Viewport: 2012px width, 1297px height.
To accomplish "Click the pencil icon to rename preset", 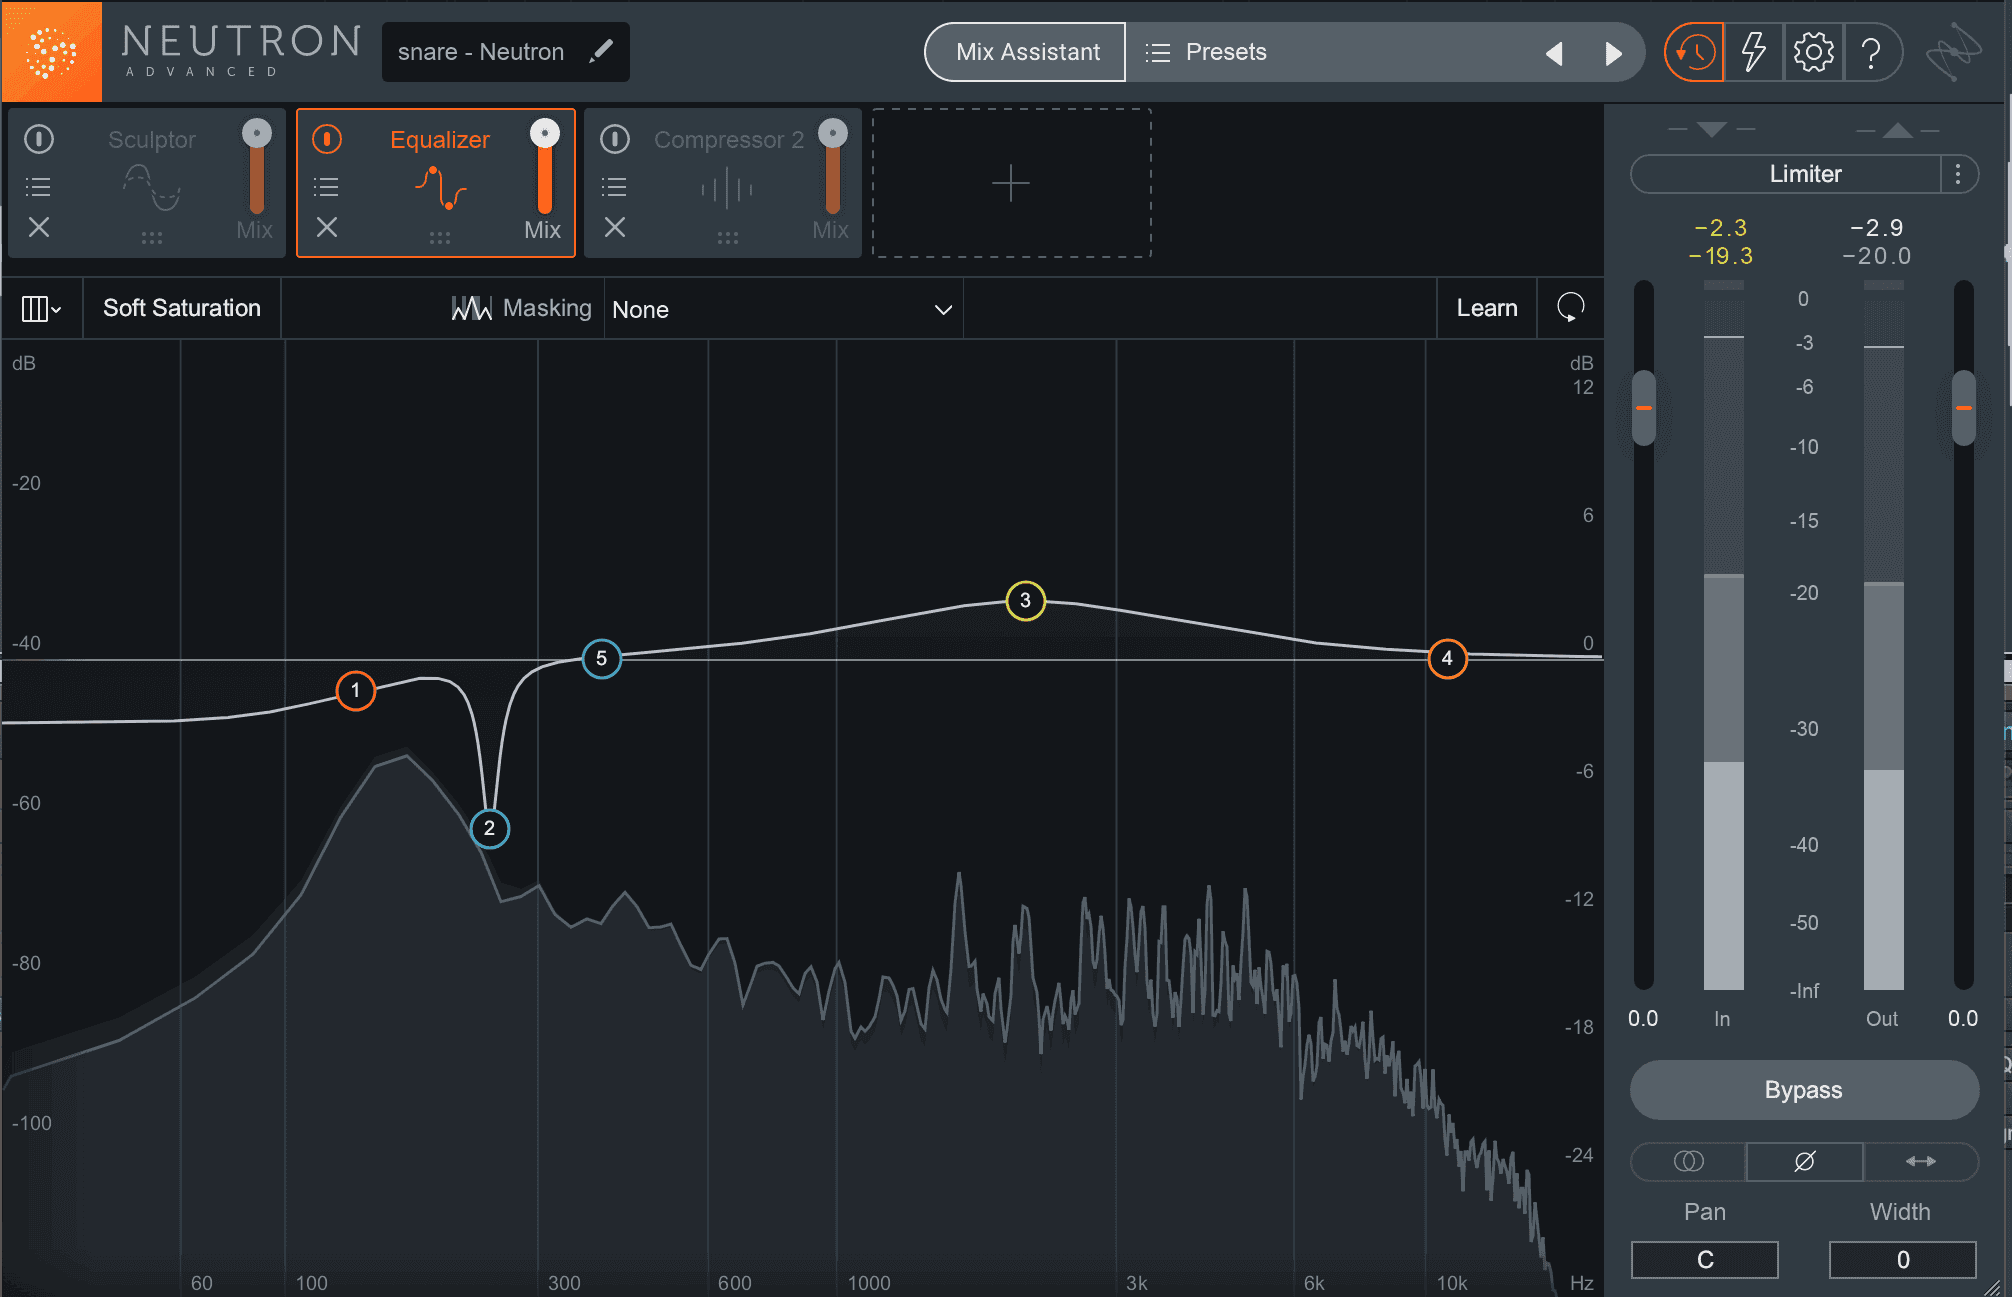I will coord(601,51).
